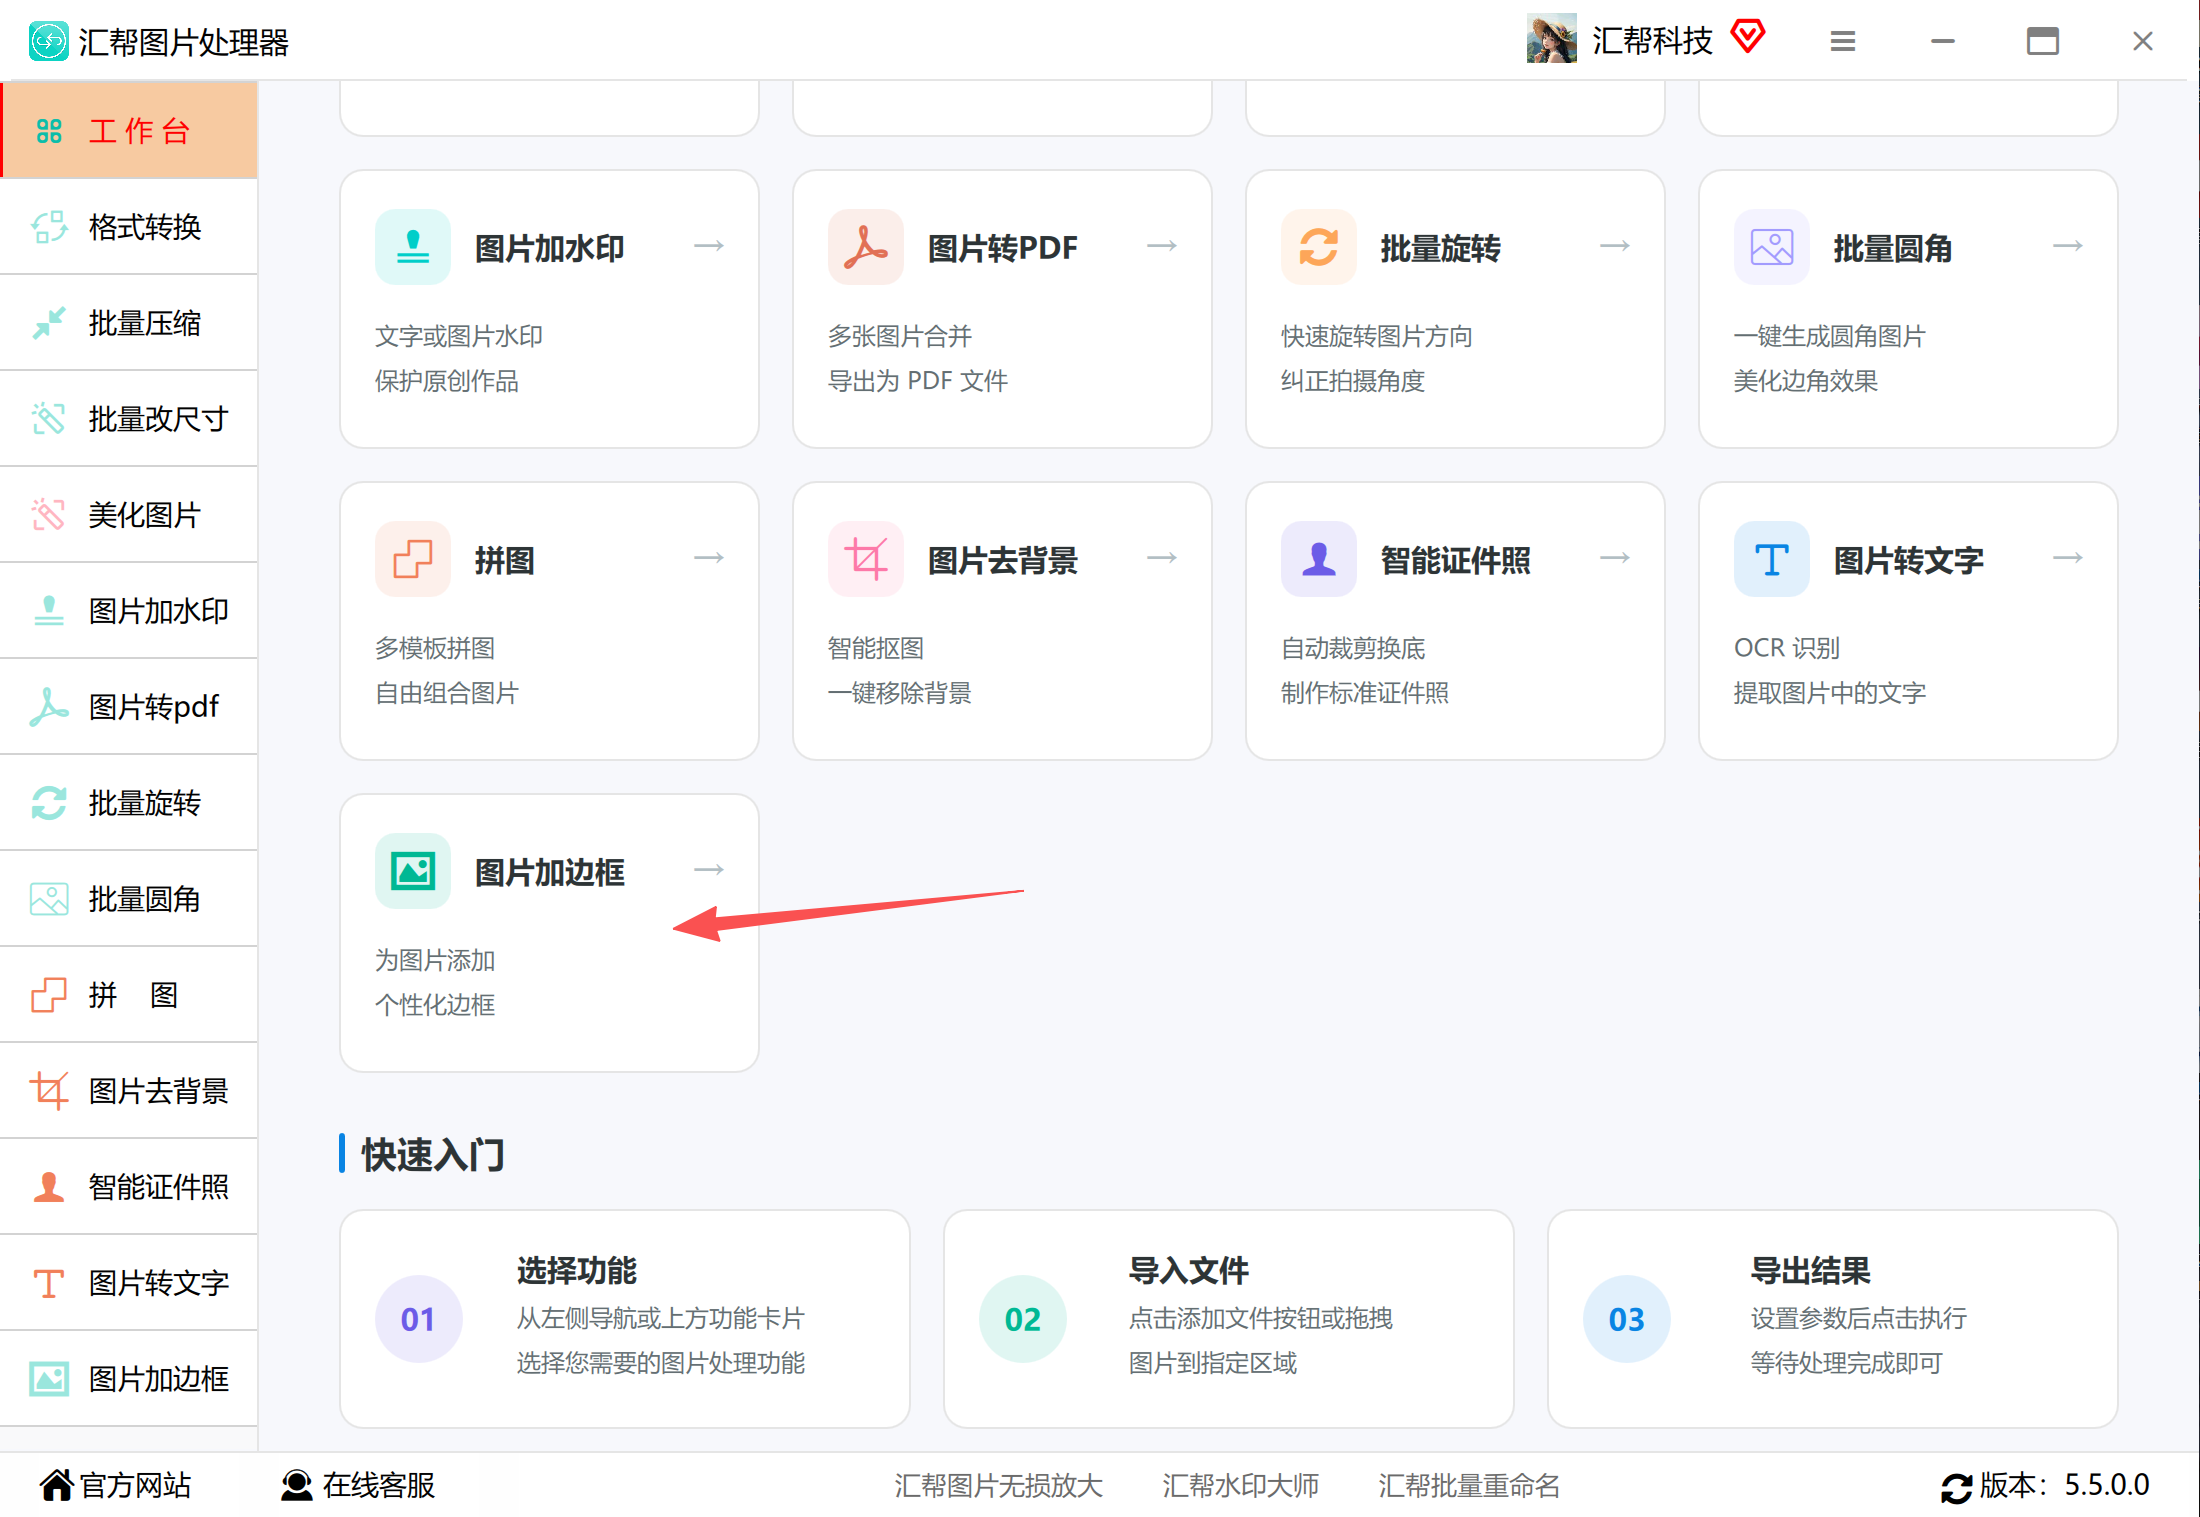Select 批量压缩 in the sidebar
Screen dimensions: 2200x1517
pos(129,323)
